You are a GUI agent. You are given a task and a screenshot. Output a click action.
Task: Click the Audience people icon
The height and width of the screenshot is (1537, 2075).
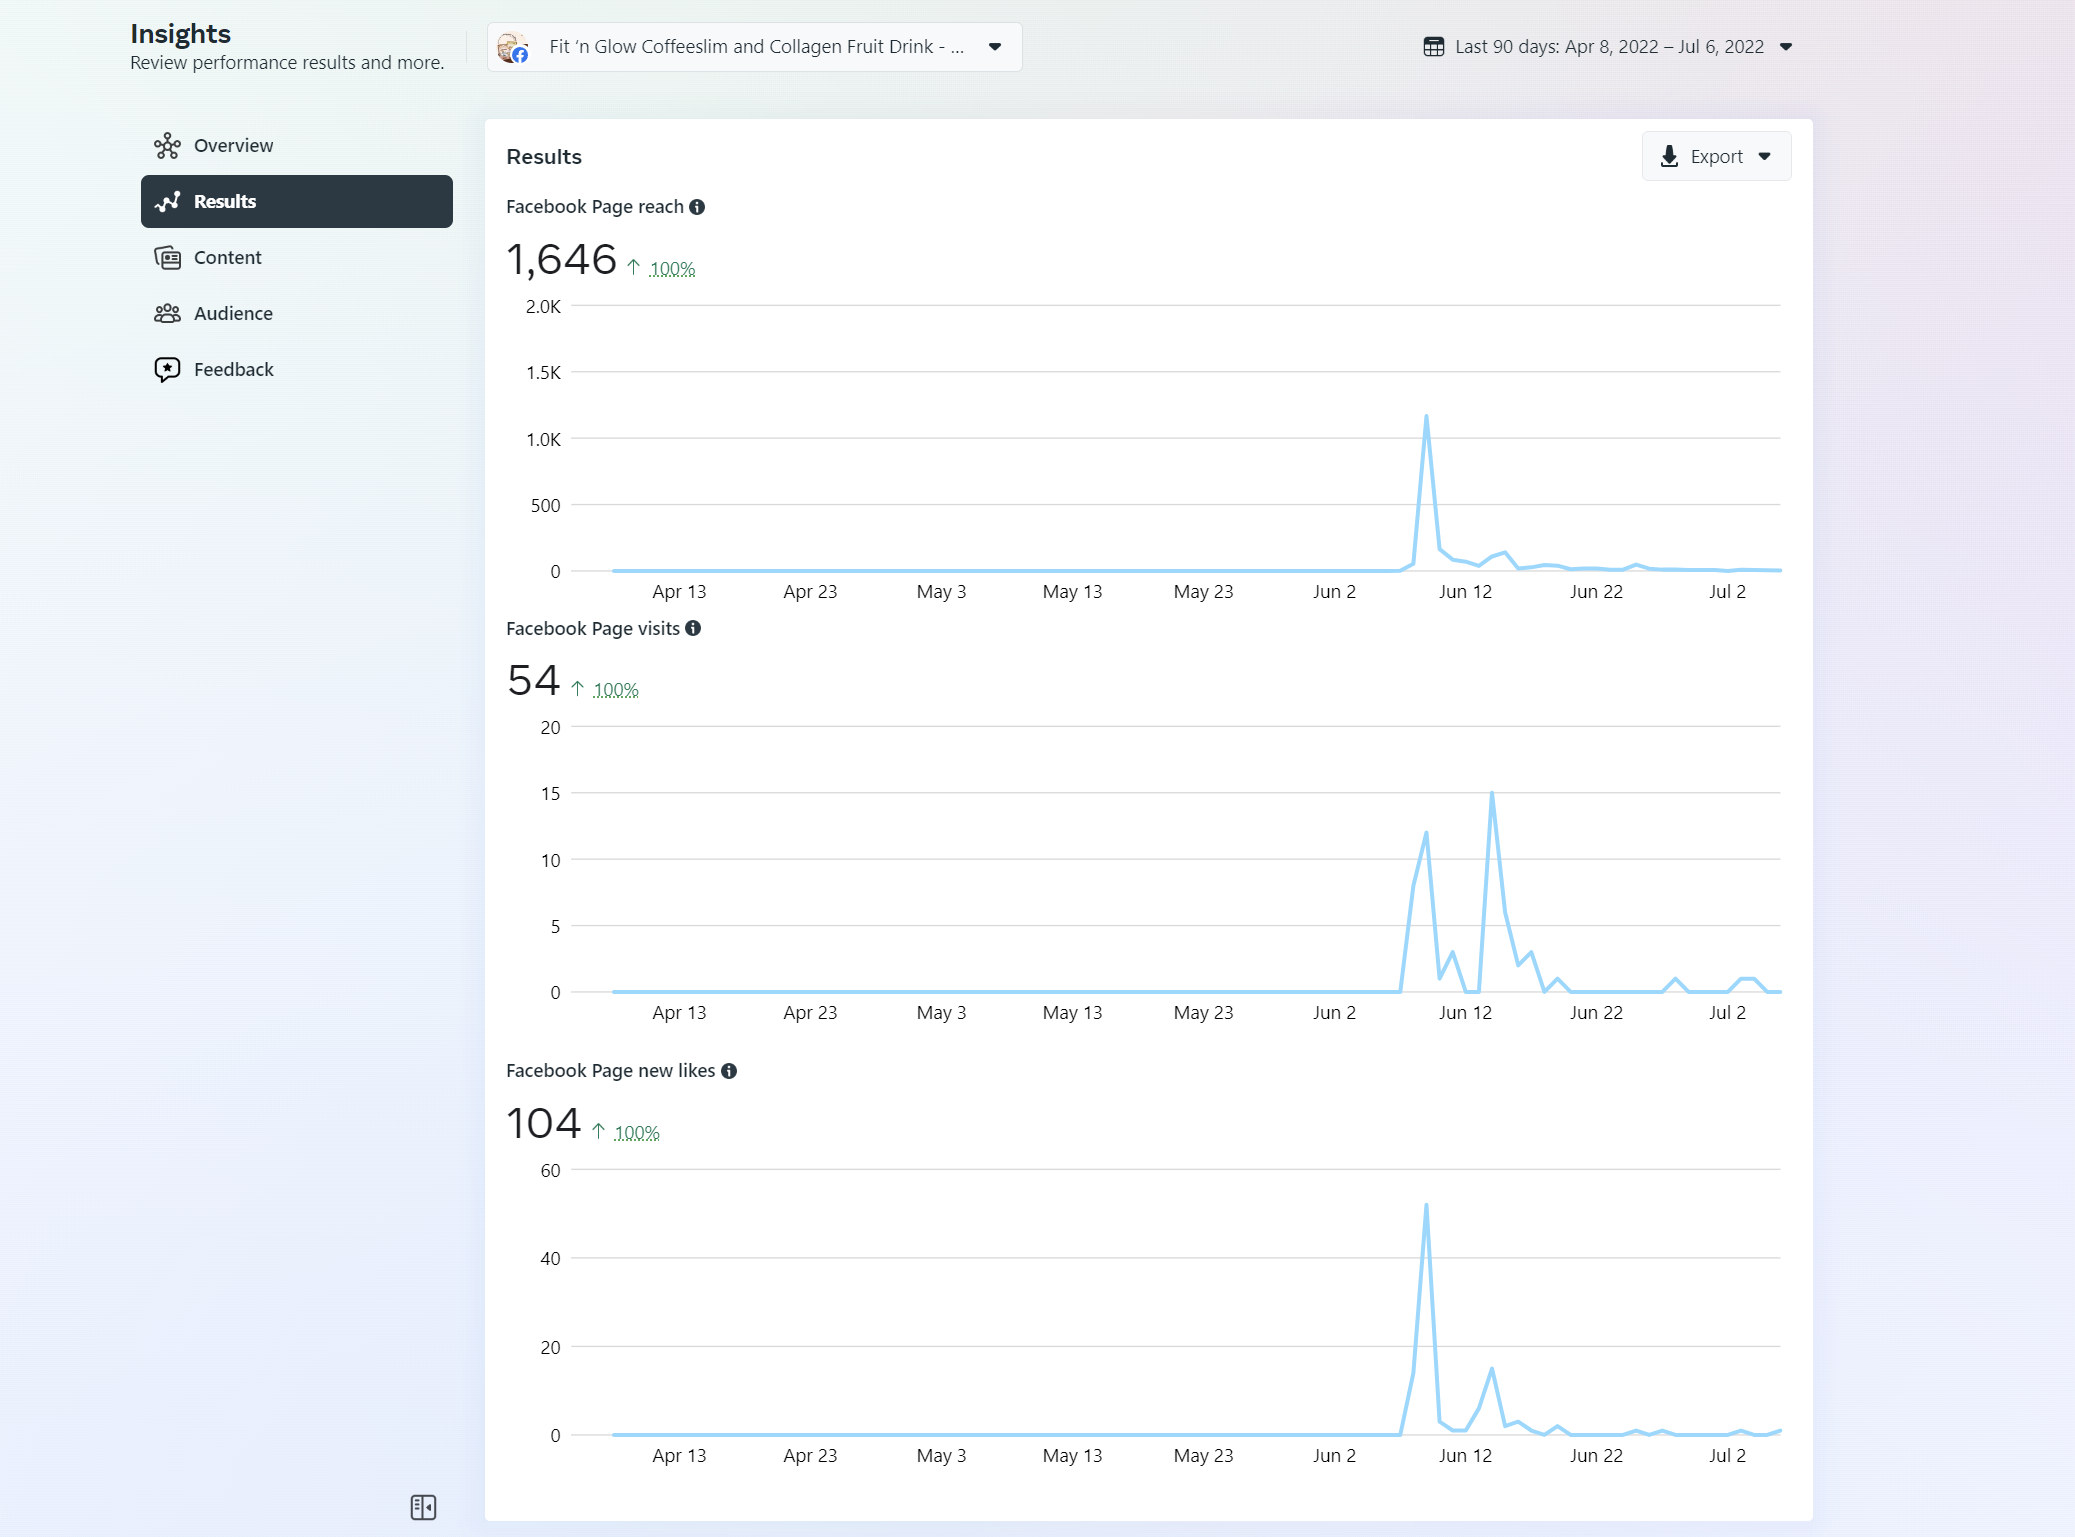[167, 314]
